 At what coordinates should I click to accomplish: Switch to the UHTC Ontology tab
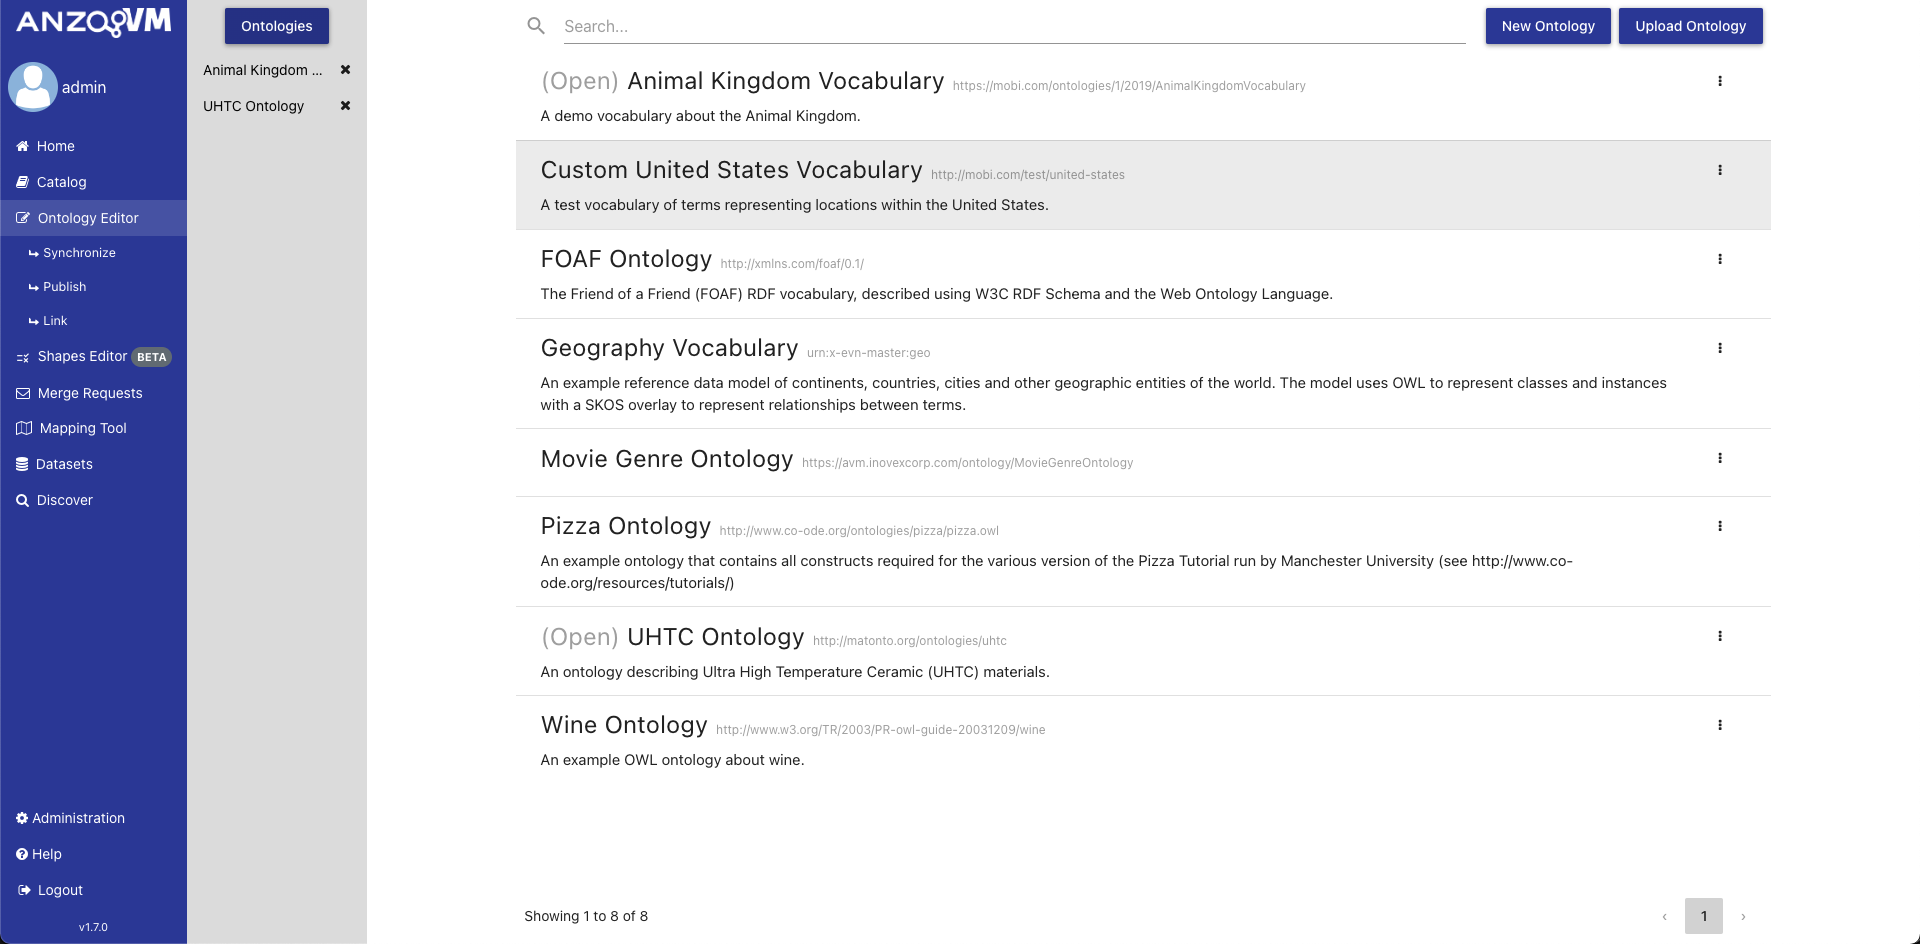tap(253, 105)
